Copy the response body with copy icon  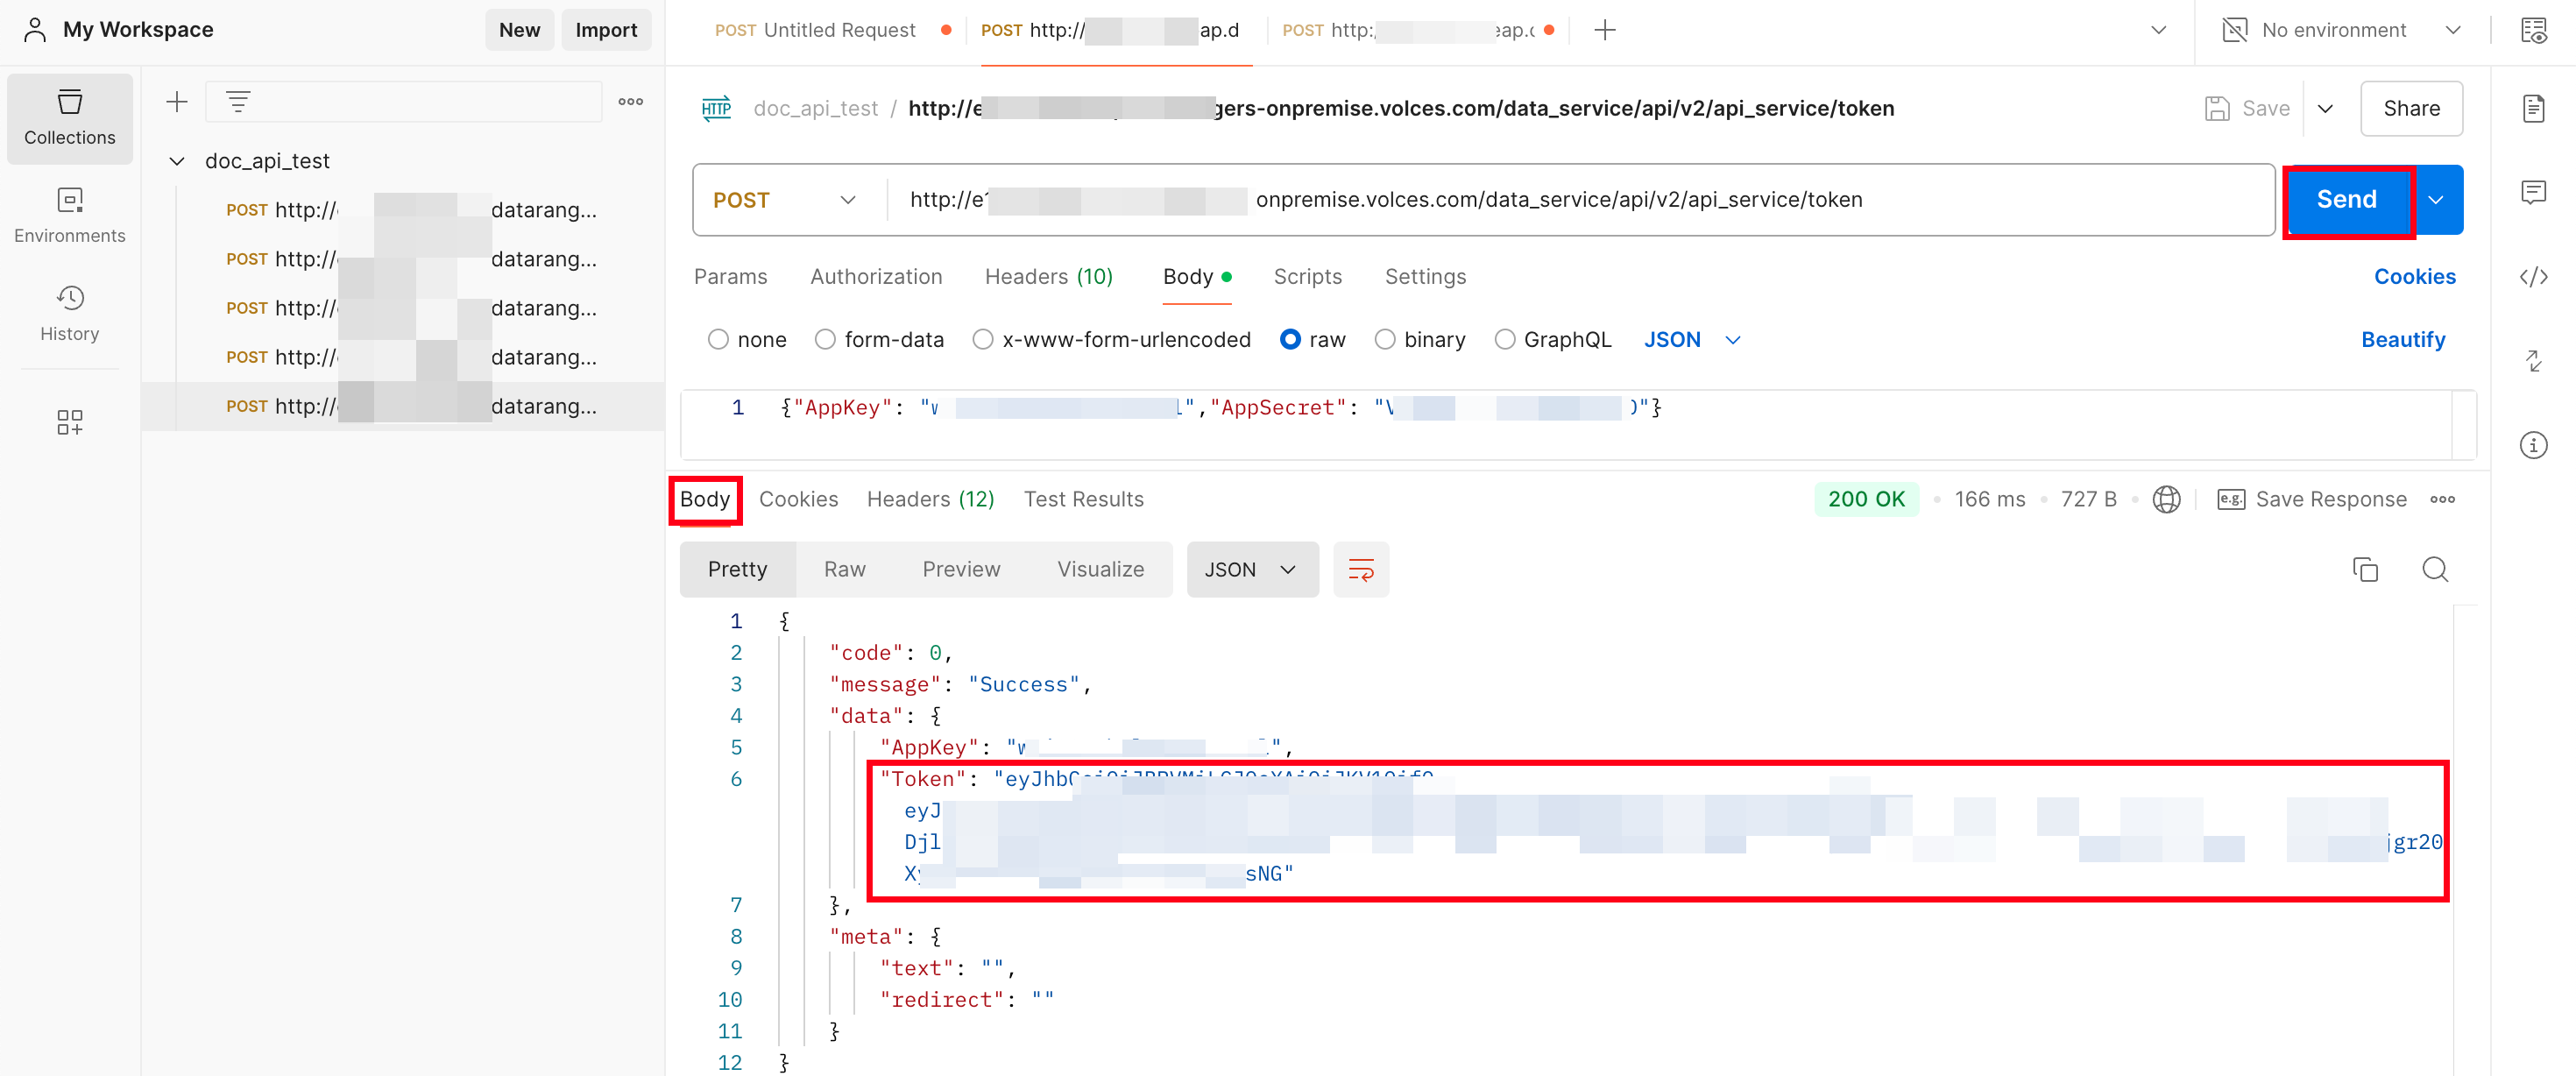2364,569
